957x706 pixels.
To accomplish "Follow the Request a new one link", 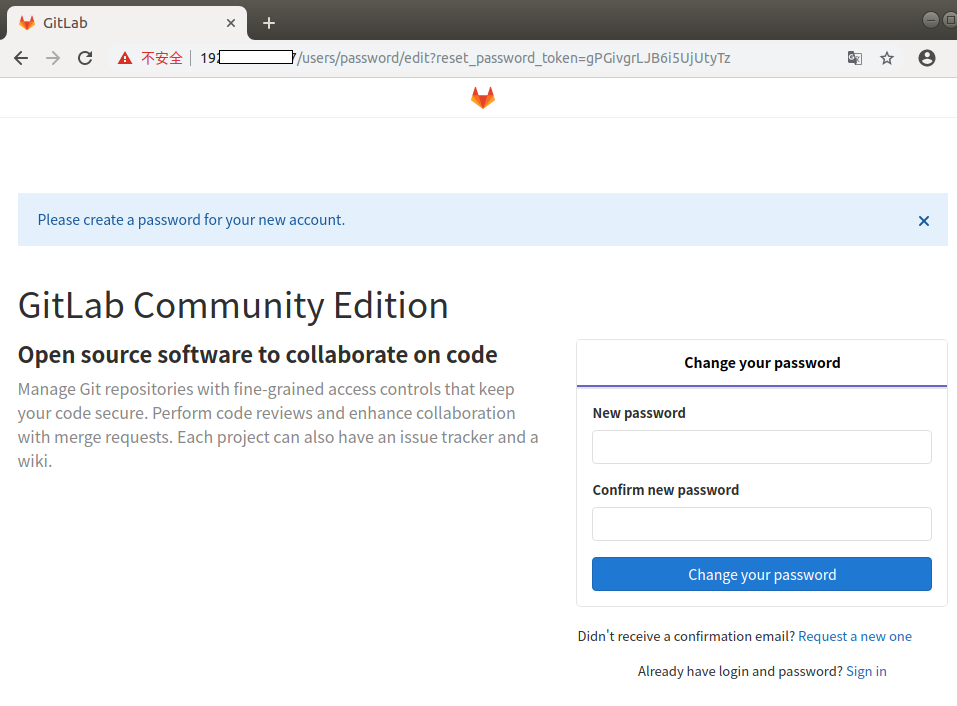I will (x=855, y=636).
